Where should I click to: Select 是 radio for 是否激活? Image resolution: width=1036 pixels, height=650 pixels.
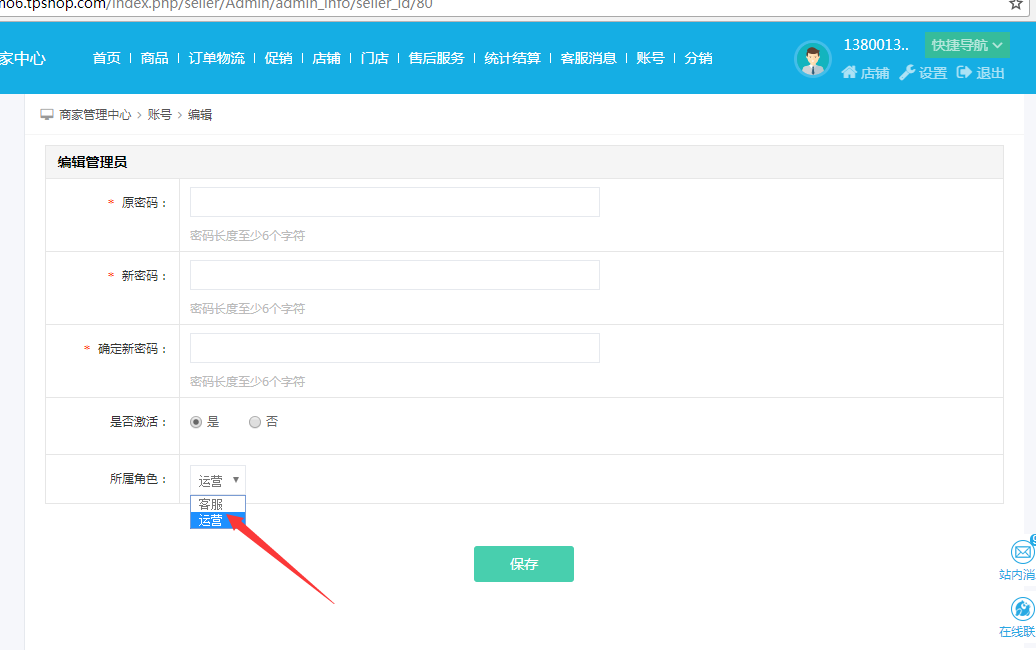click(x=196, y=422)
